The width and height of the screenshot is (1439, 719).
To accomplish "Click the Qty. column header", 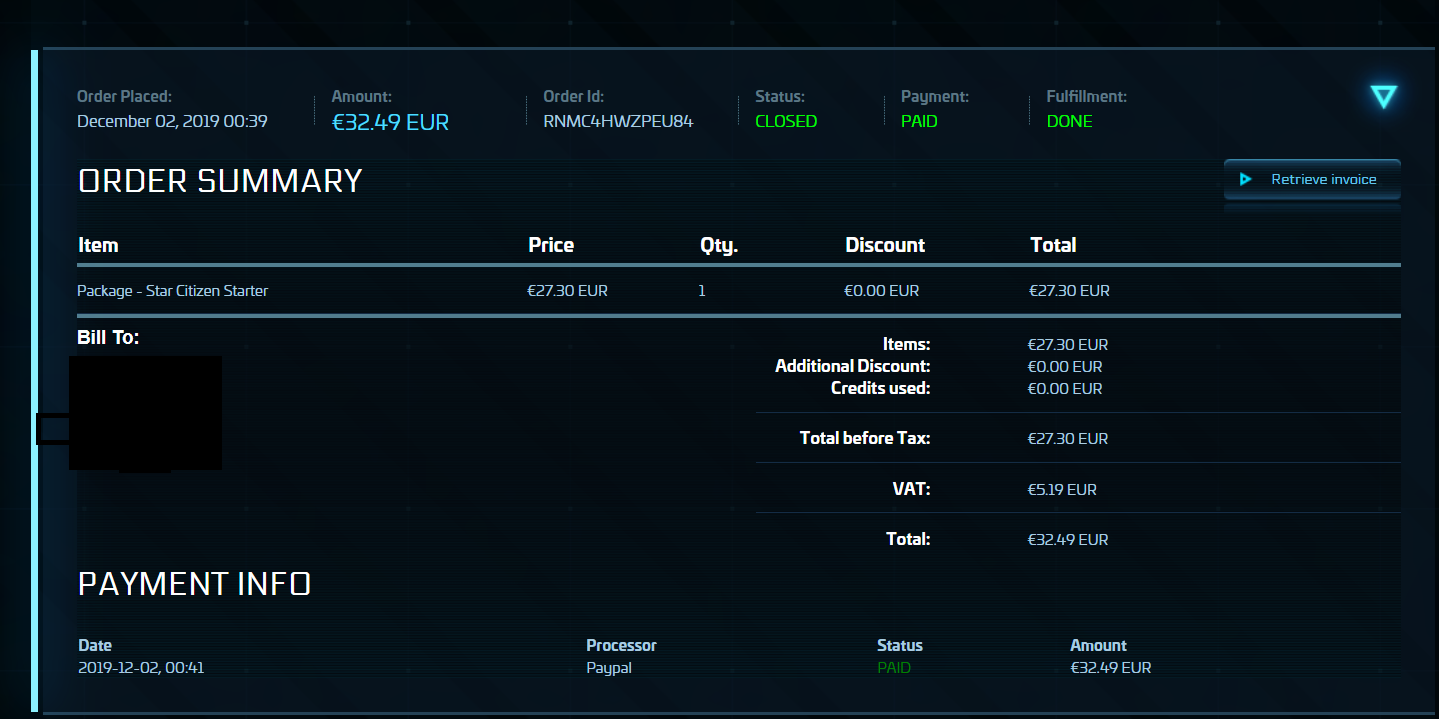I will pos(719,245).
